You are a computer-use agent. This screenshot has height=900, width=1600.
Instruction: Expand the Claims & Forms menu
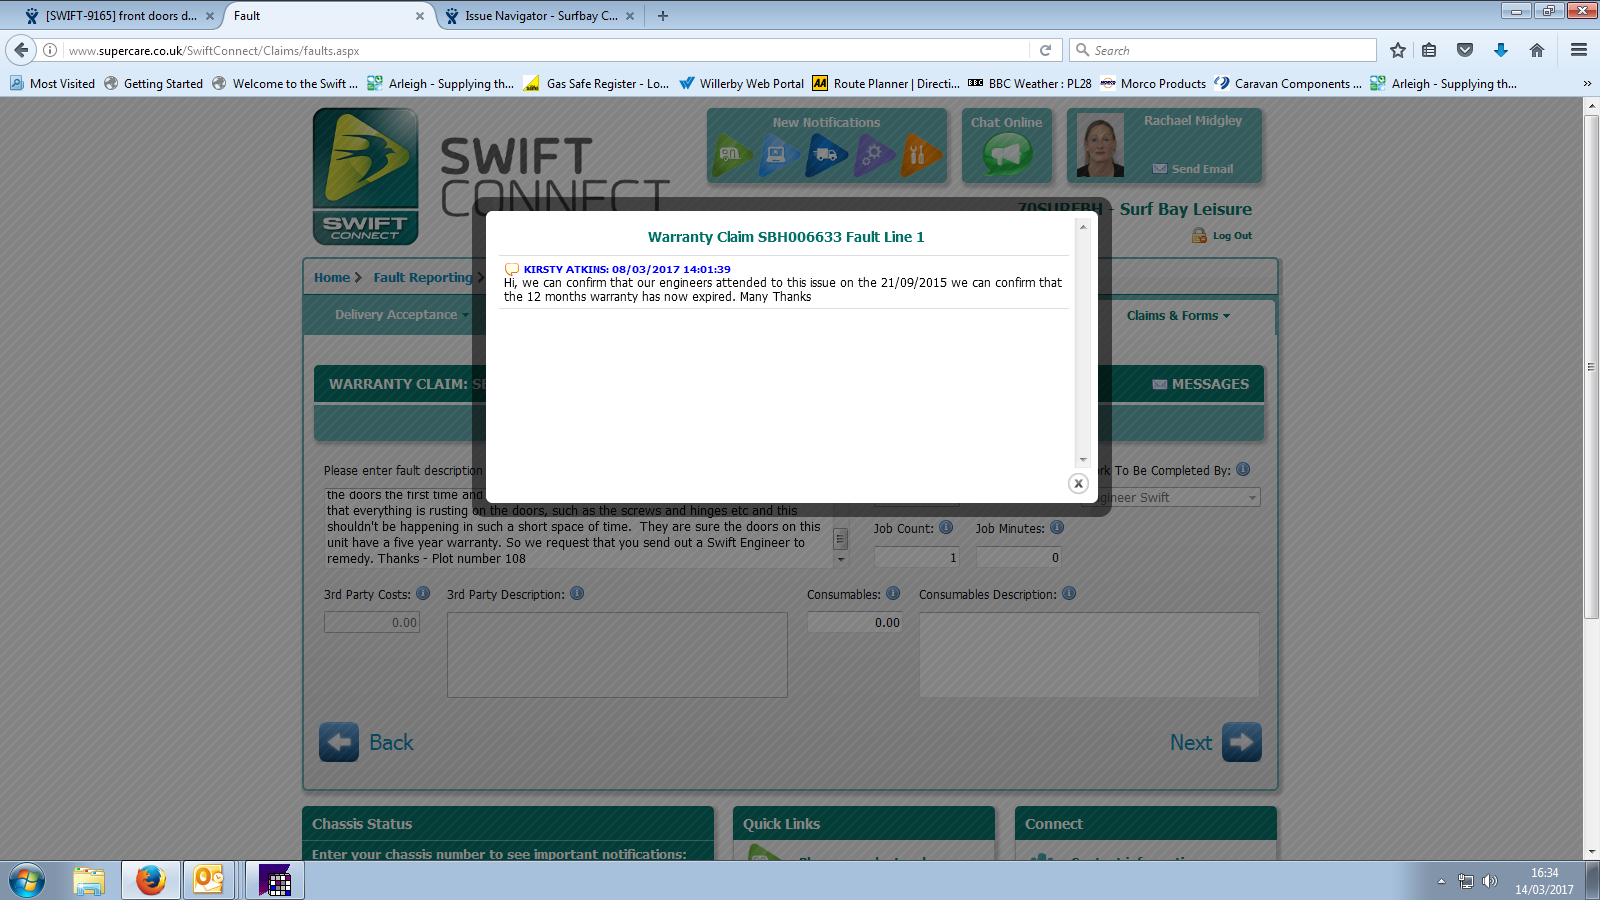(x=1178, y=316)
